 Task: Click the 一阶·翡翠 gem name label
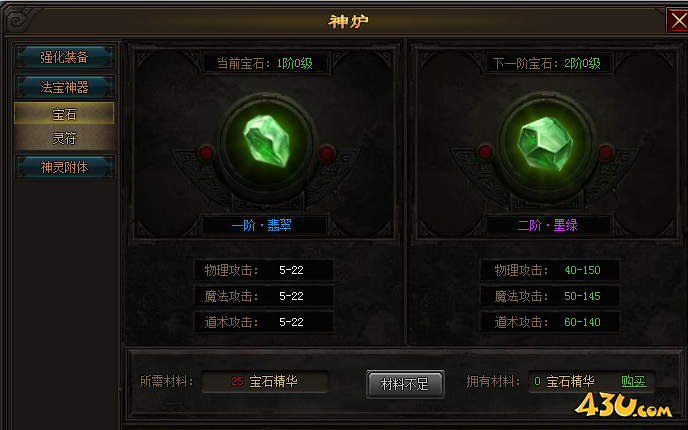pyautogui.click(x=262, y=226)
